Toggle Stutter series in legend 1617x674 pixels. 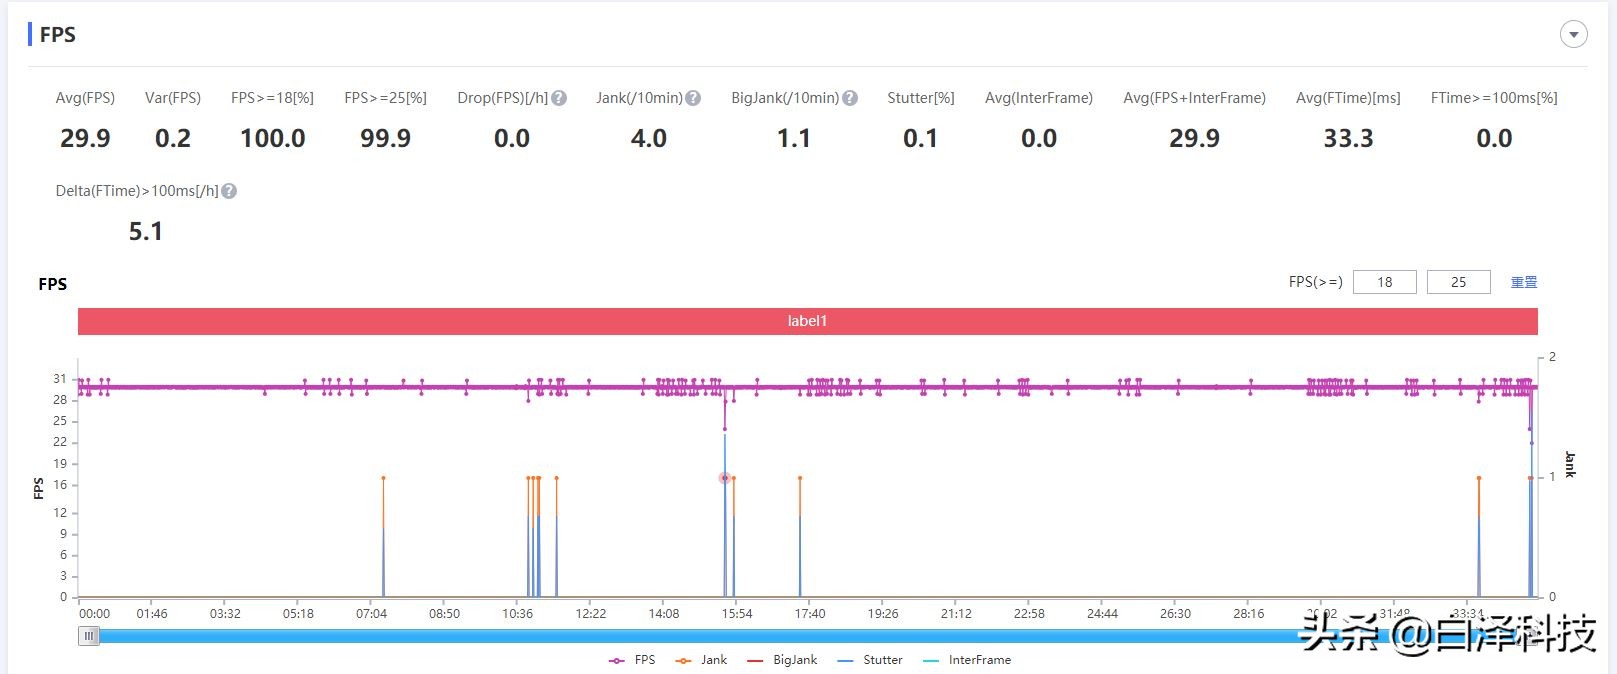tap(870, 660)
